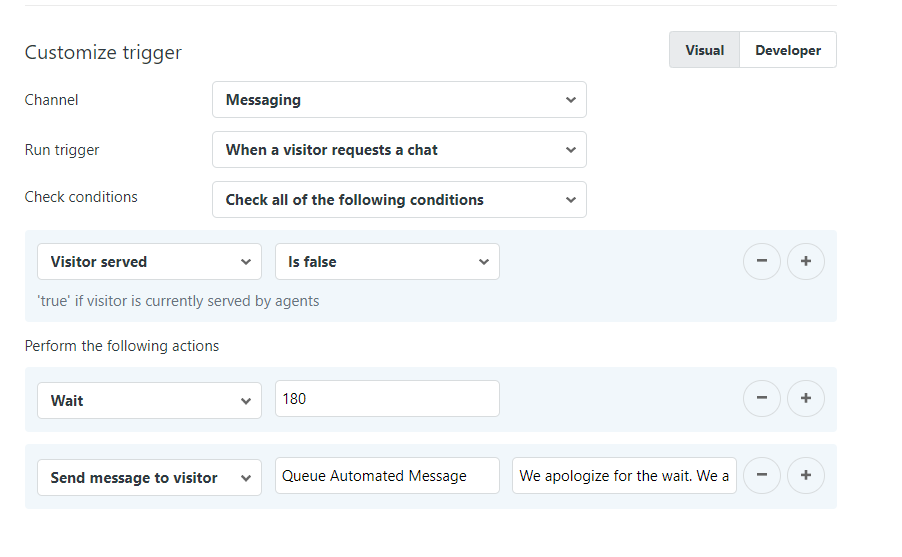
Task: Switch to the Visual editor tab
Action: [704, 50]
